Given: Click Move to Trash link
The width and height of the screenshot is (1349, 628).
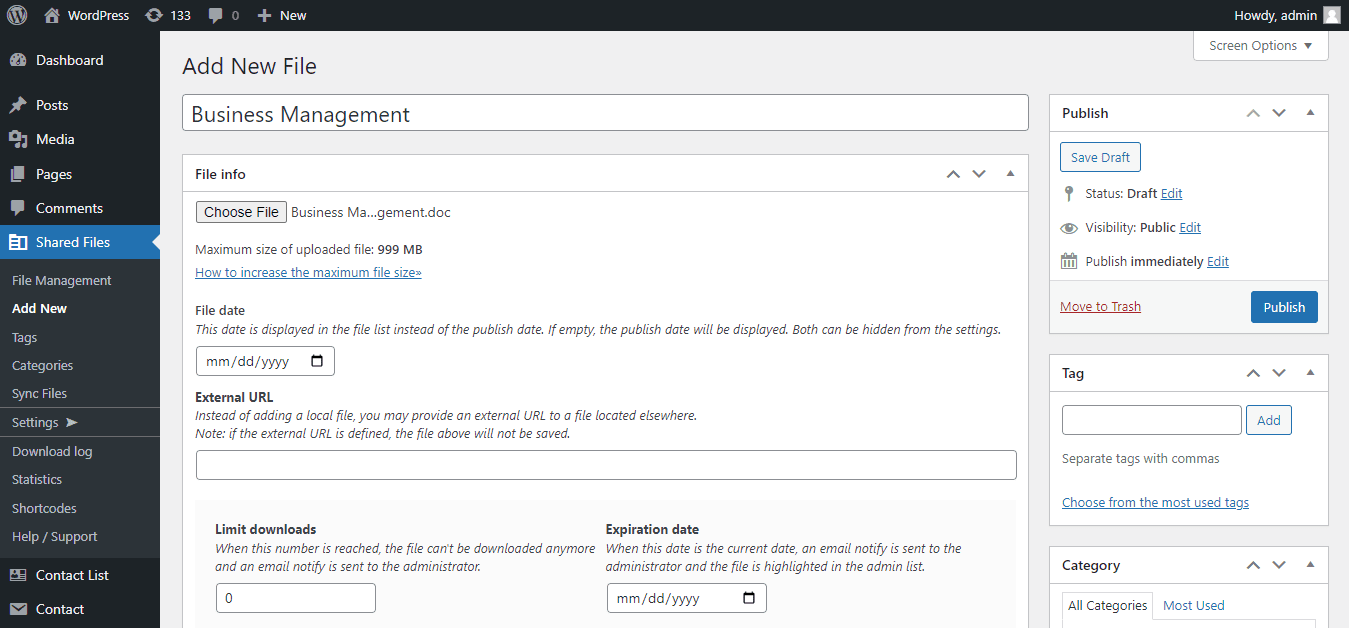Looking at the screenshot, I should click(1100, 306).
